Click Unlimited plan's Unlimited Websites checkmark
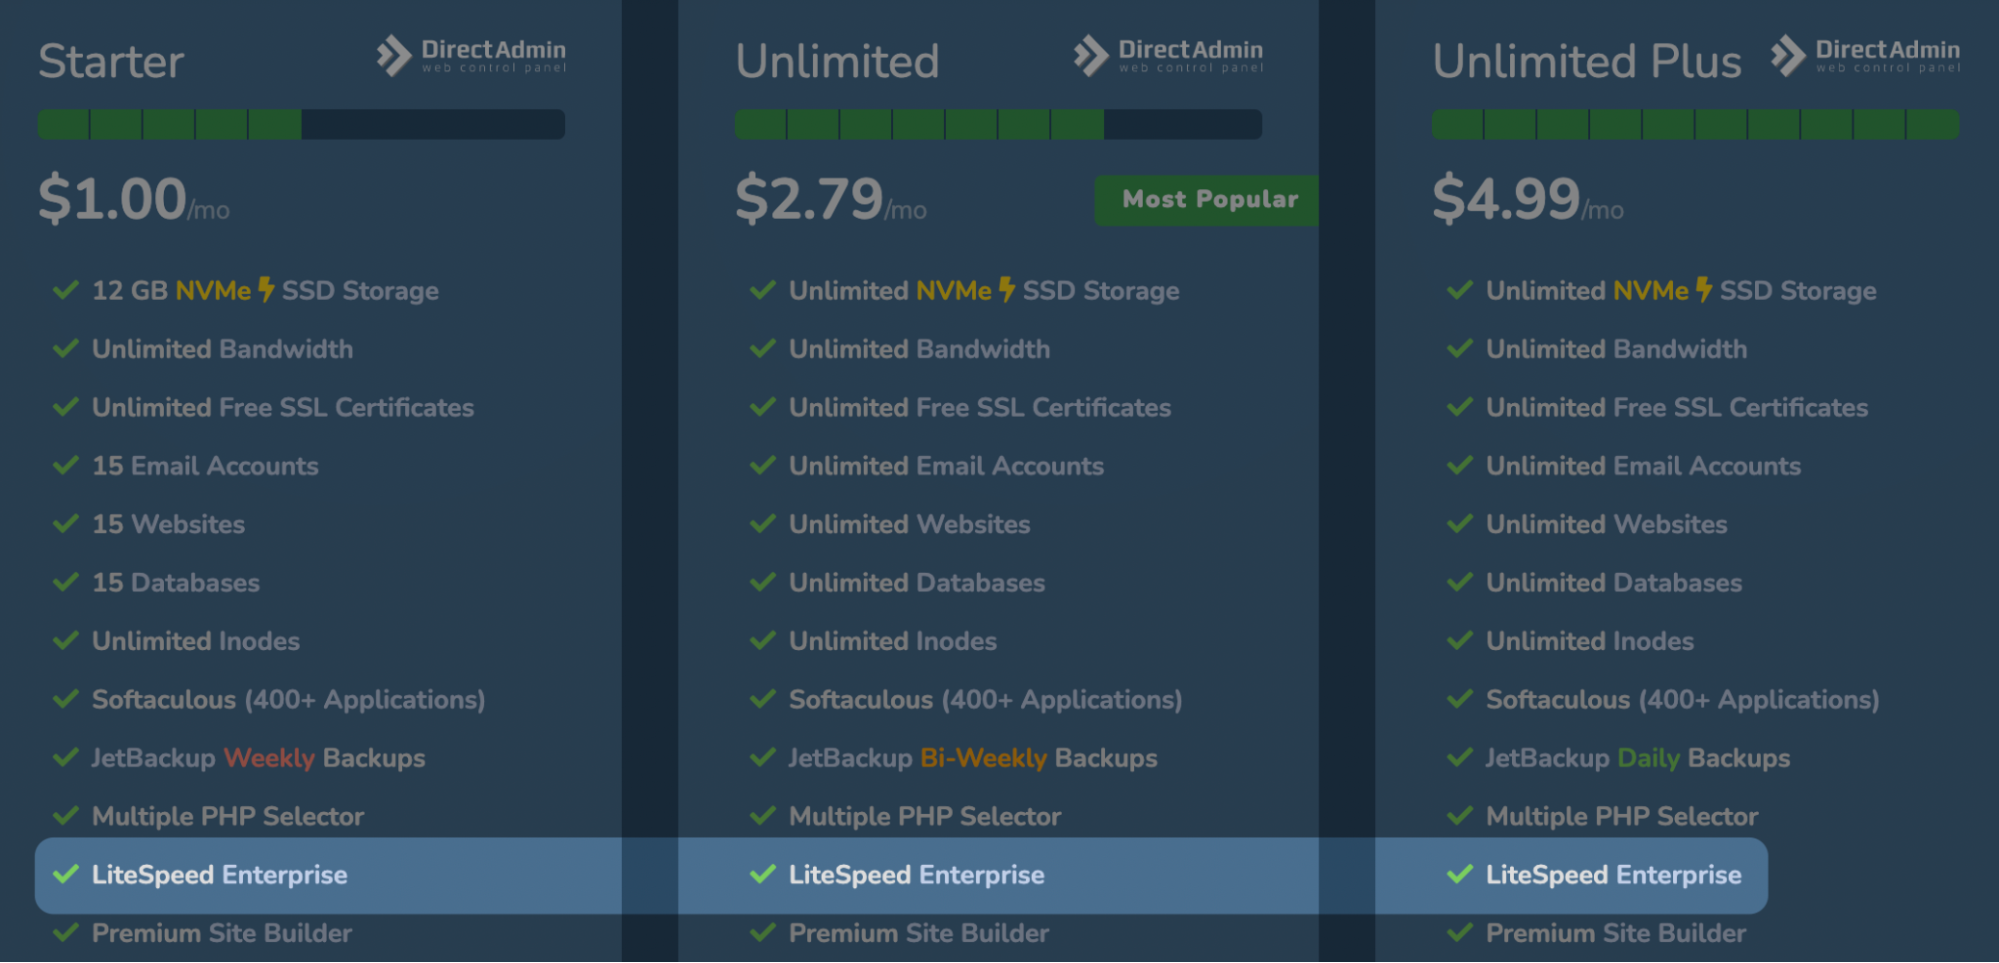The height and width of the screenshot is (963, 1999). 763,524
